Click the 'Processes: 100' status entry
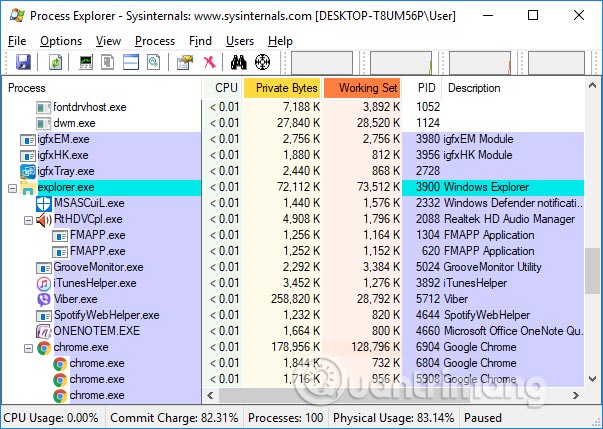The height and width of the screenshot is (429, 603). 285,418
